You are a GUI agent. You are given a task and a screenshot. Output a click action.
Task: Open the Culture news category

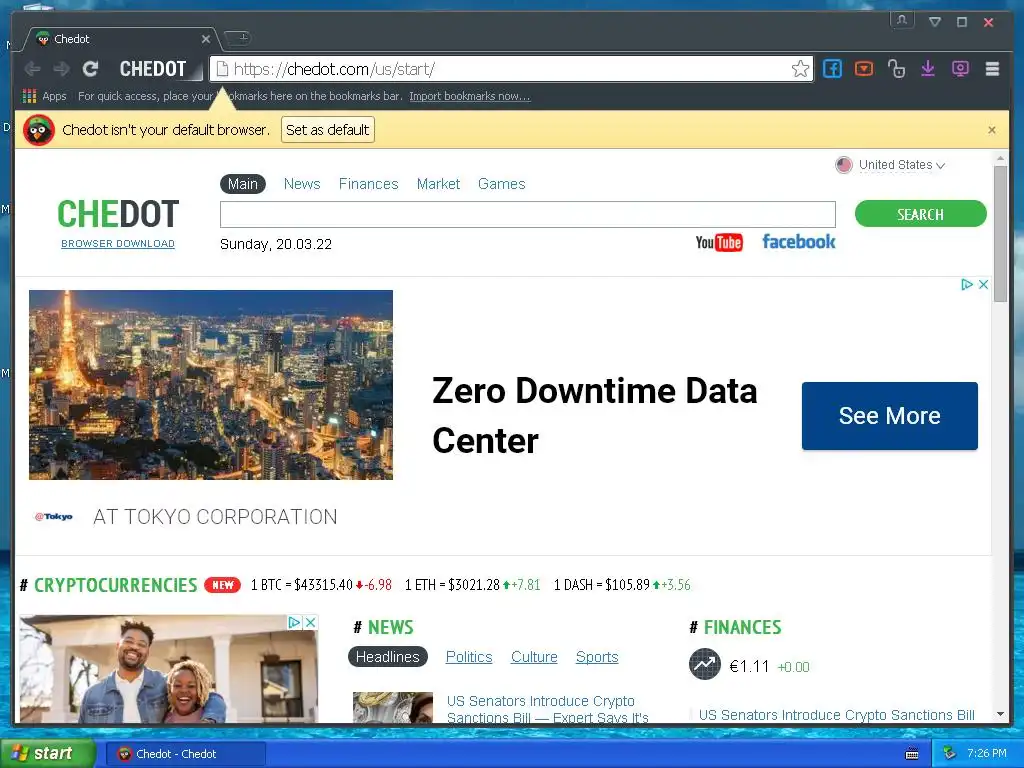pos(534,657)
